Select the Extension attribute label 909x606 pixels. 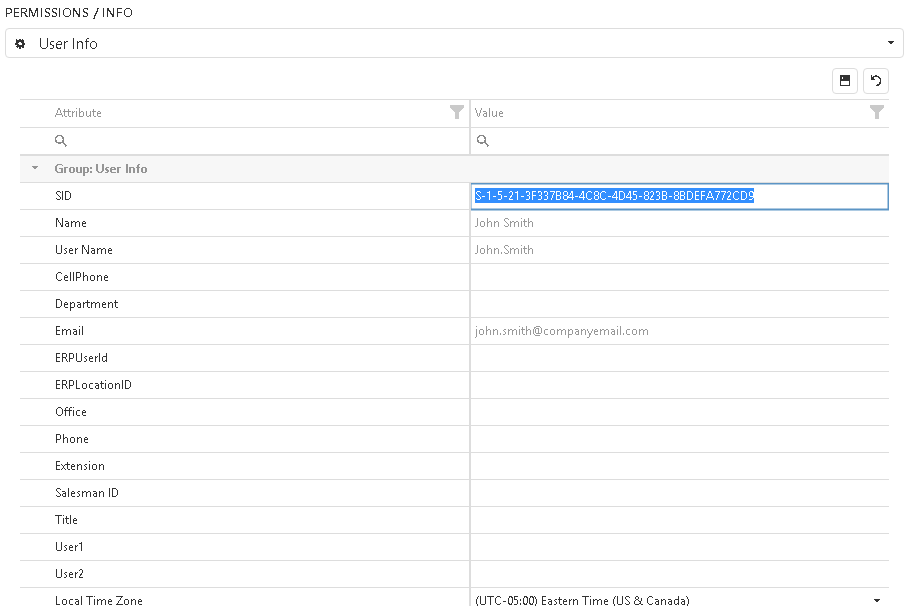point(80,466)
